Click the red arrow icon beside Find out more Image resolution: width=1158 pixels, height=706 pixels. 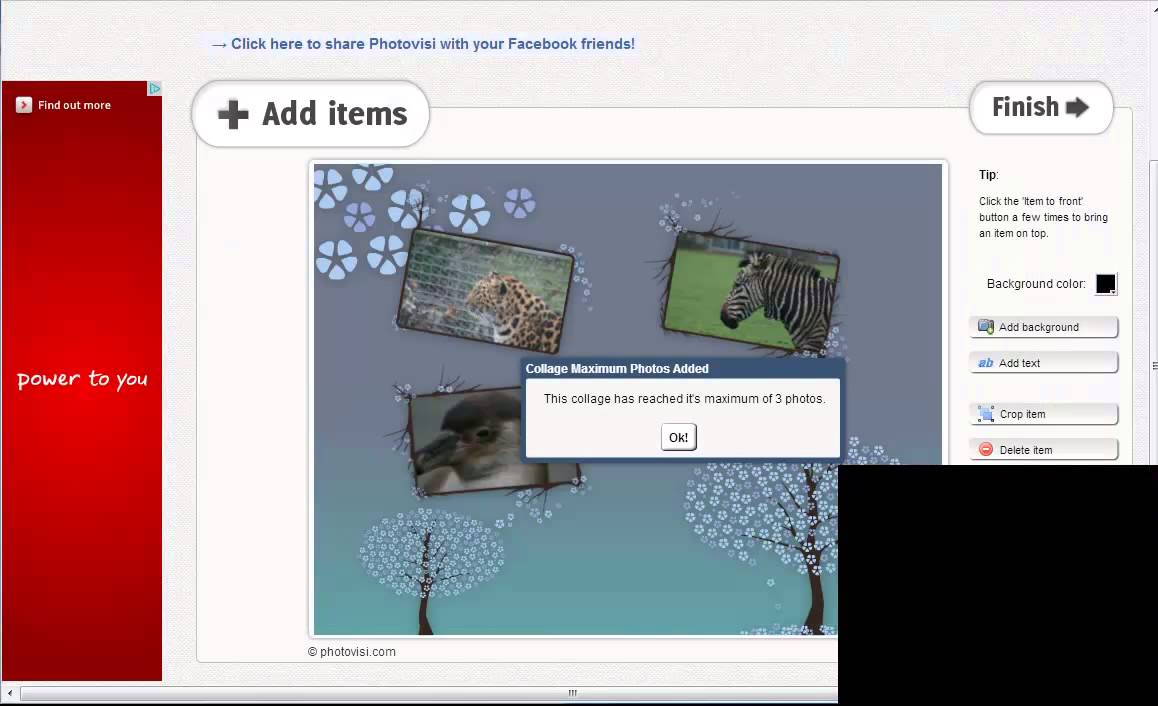click(x=24, y=105)
